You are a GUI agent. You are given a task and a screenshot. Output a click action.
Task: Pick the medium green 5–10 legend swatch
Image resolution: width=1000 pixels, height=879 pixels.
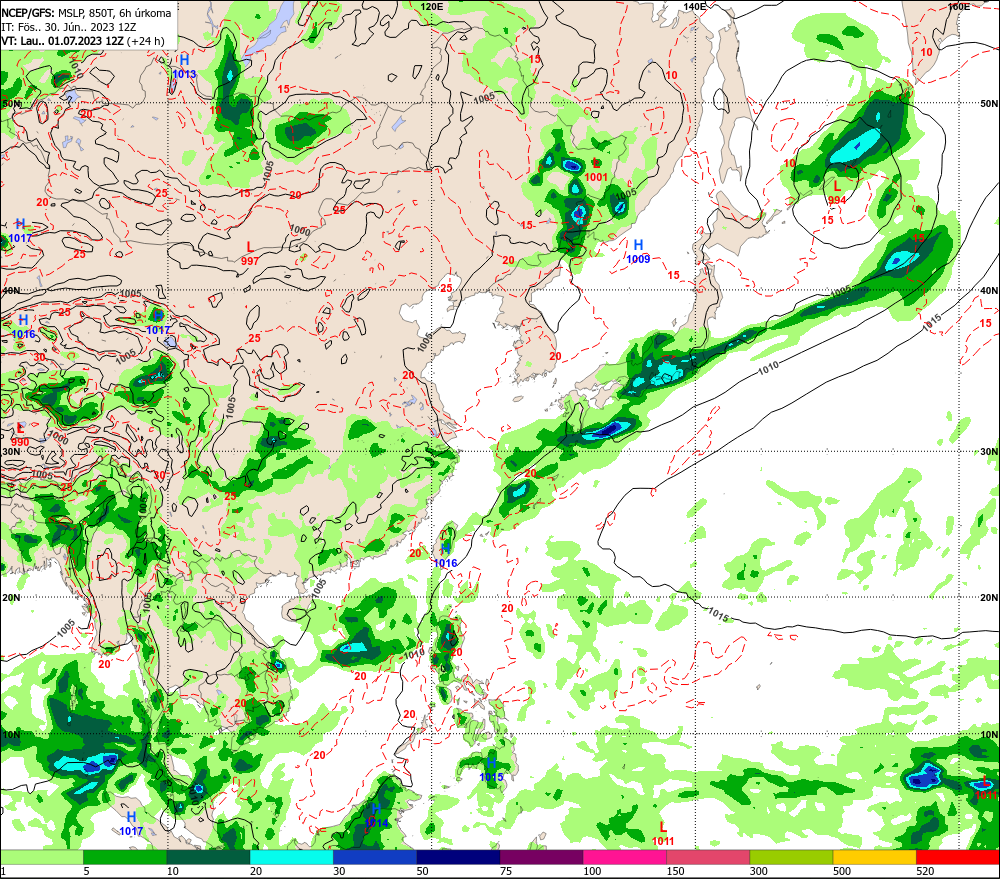point(125,857)
